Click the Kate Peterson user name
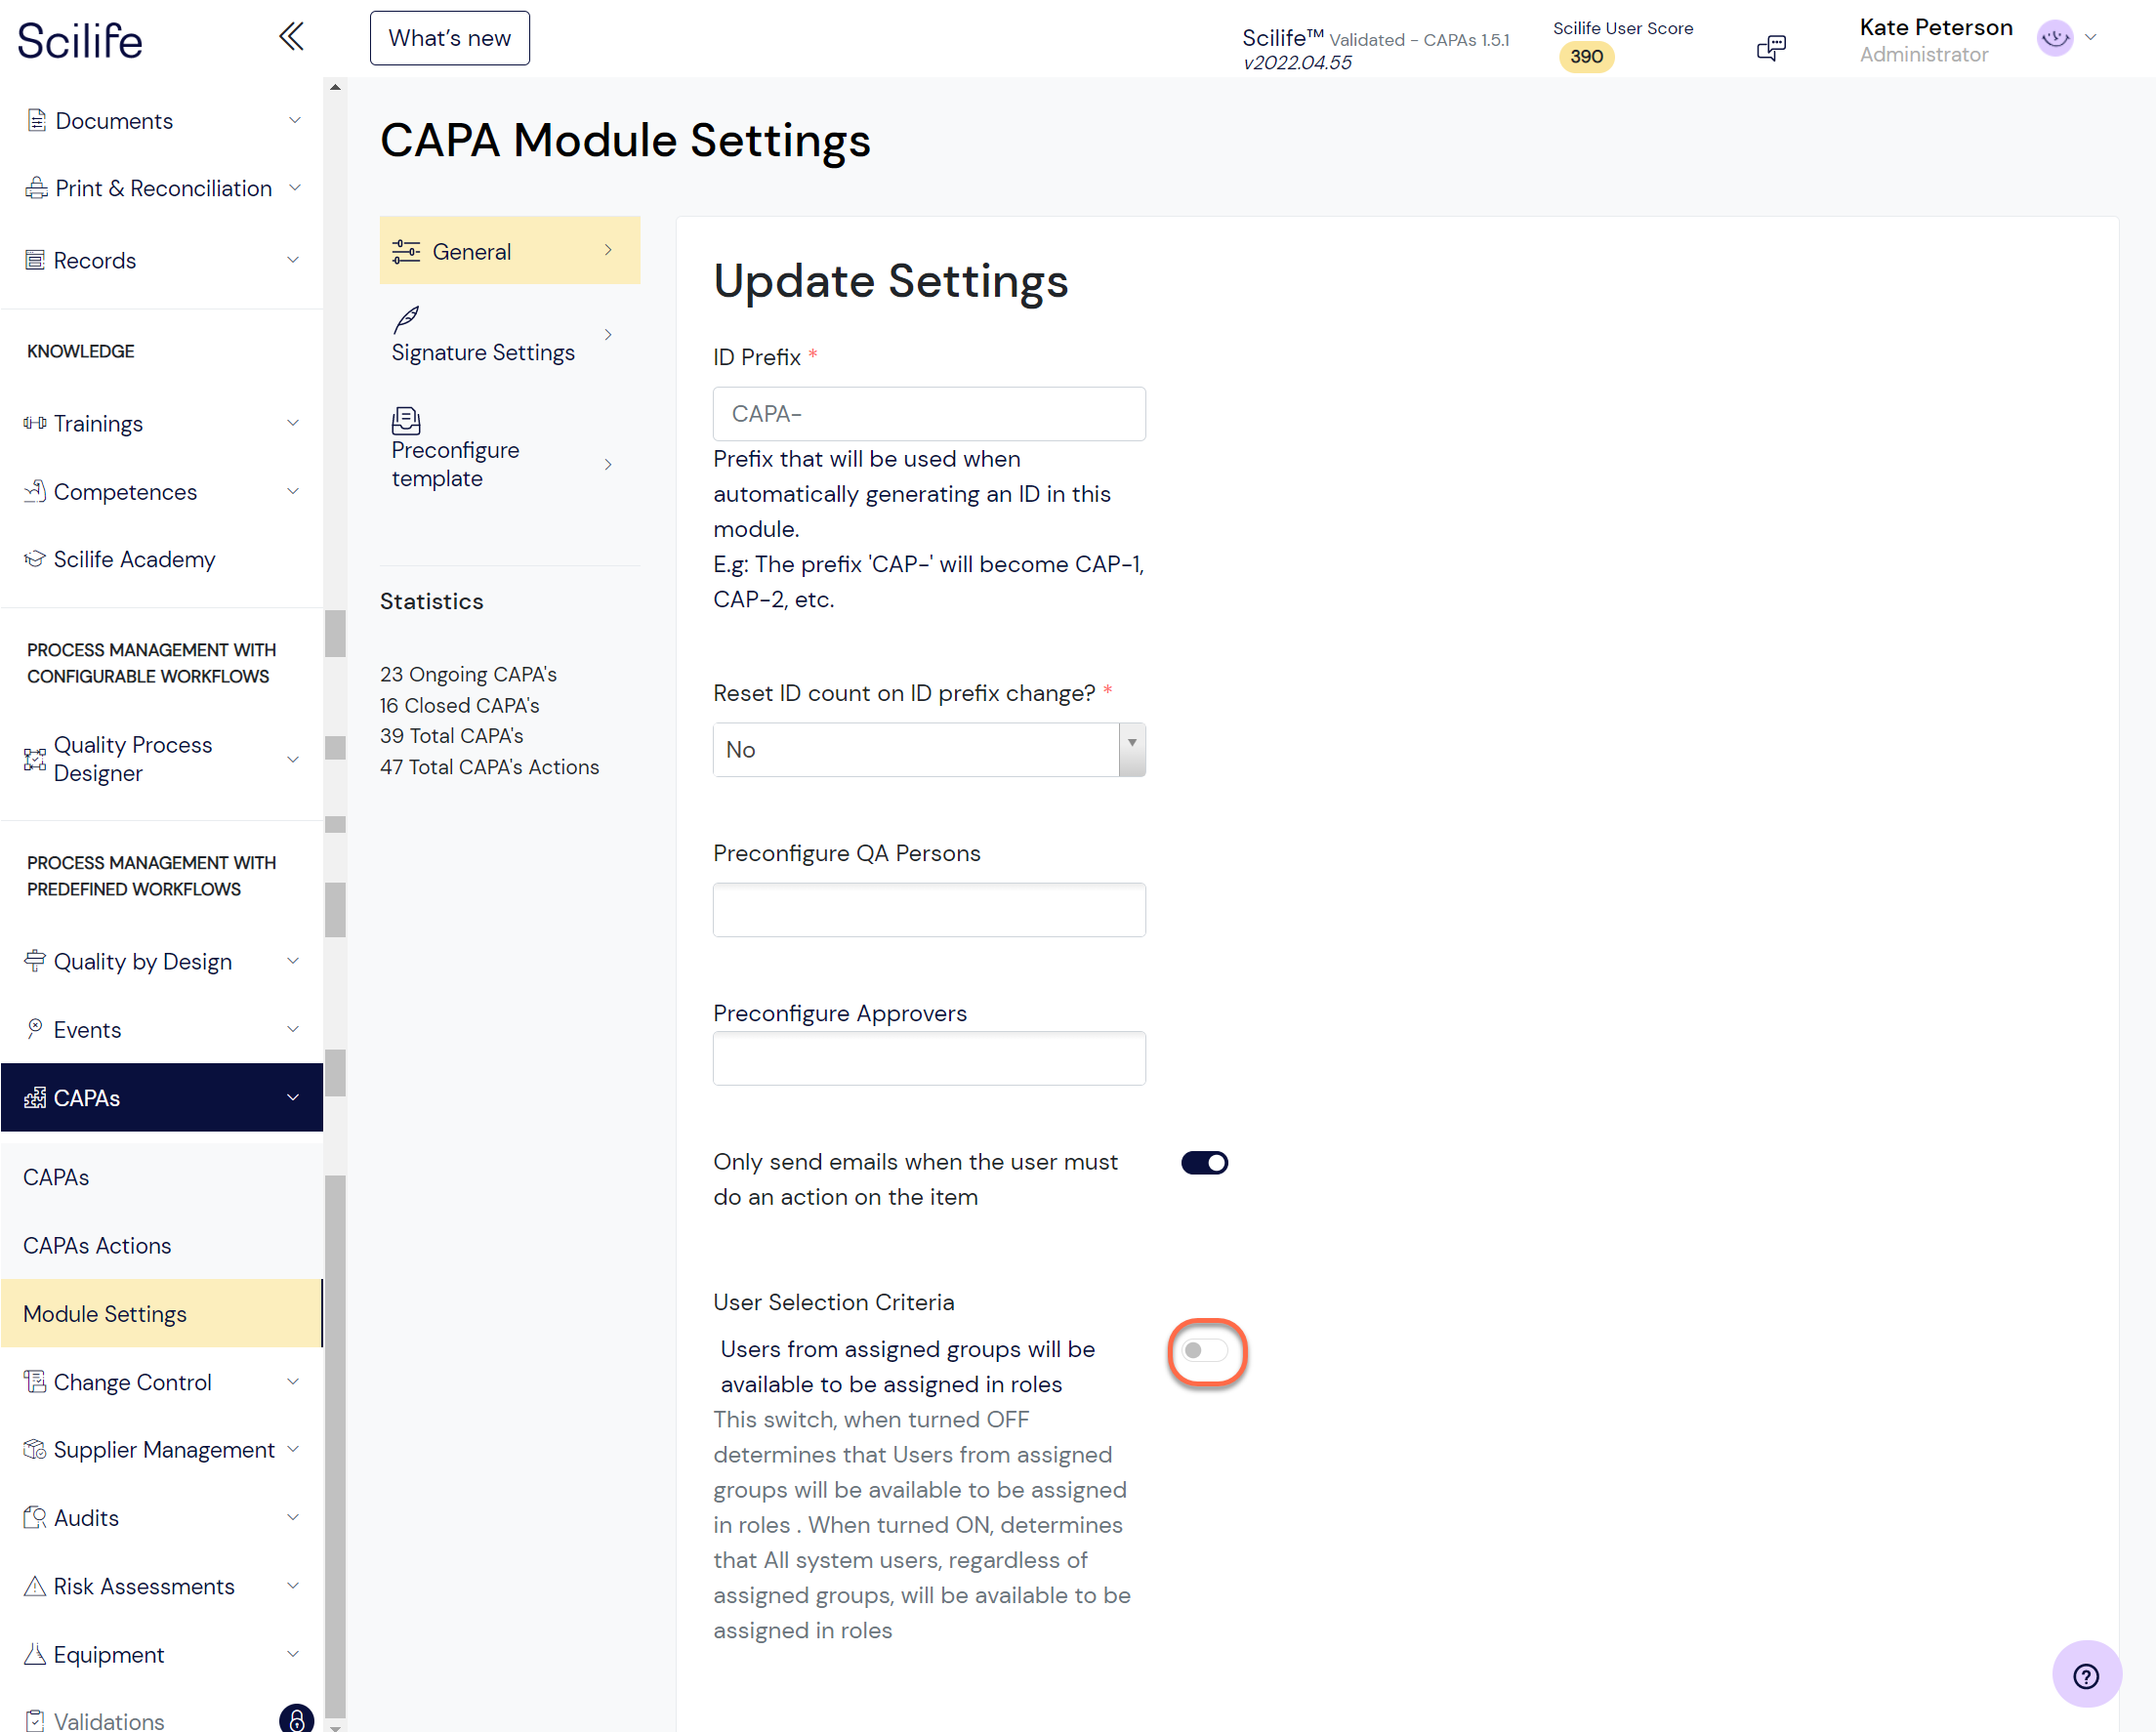2156x1732 pixels. [x=1935, y=27]
